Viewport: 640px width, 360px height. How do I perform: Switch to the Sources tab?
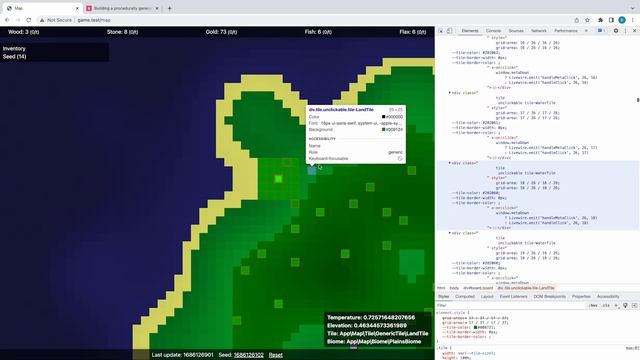tap(516, 31)
